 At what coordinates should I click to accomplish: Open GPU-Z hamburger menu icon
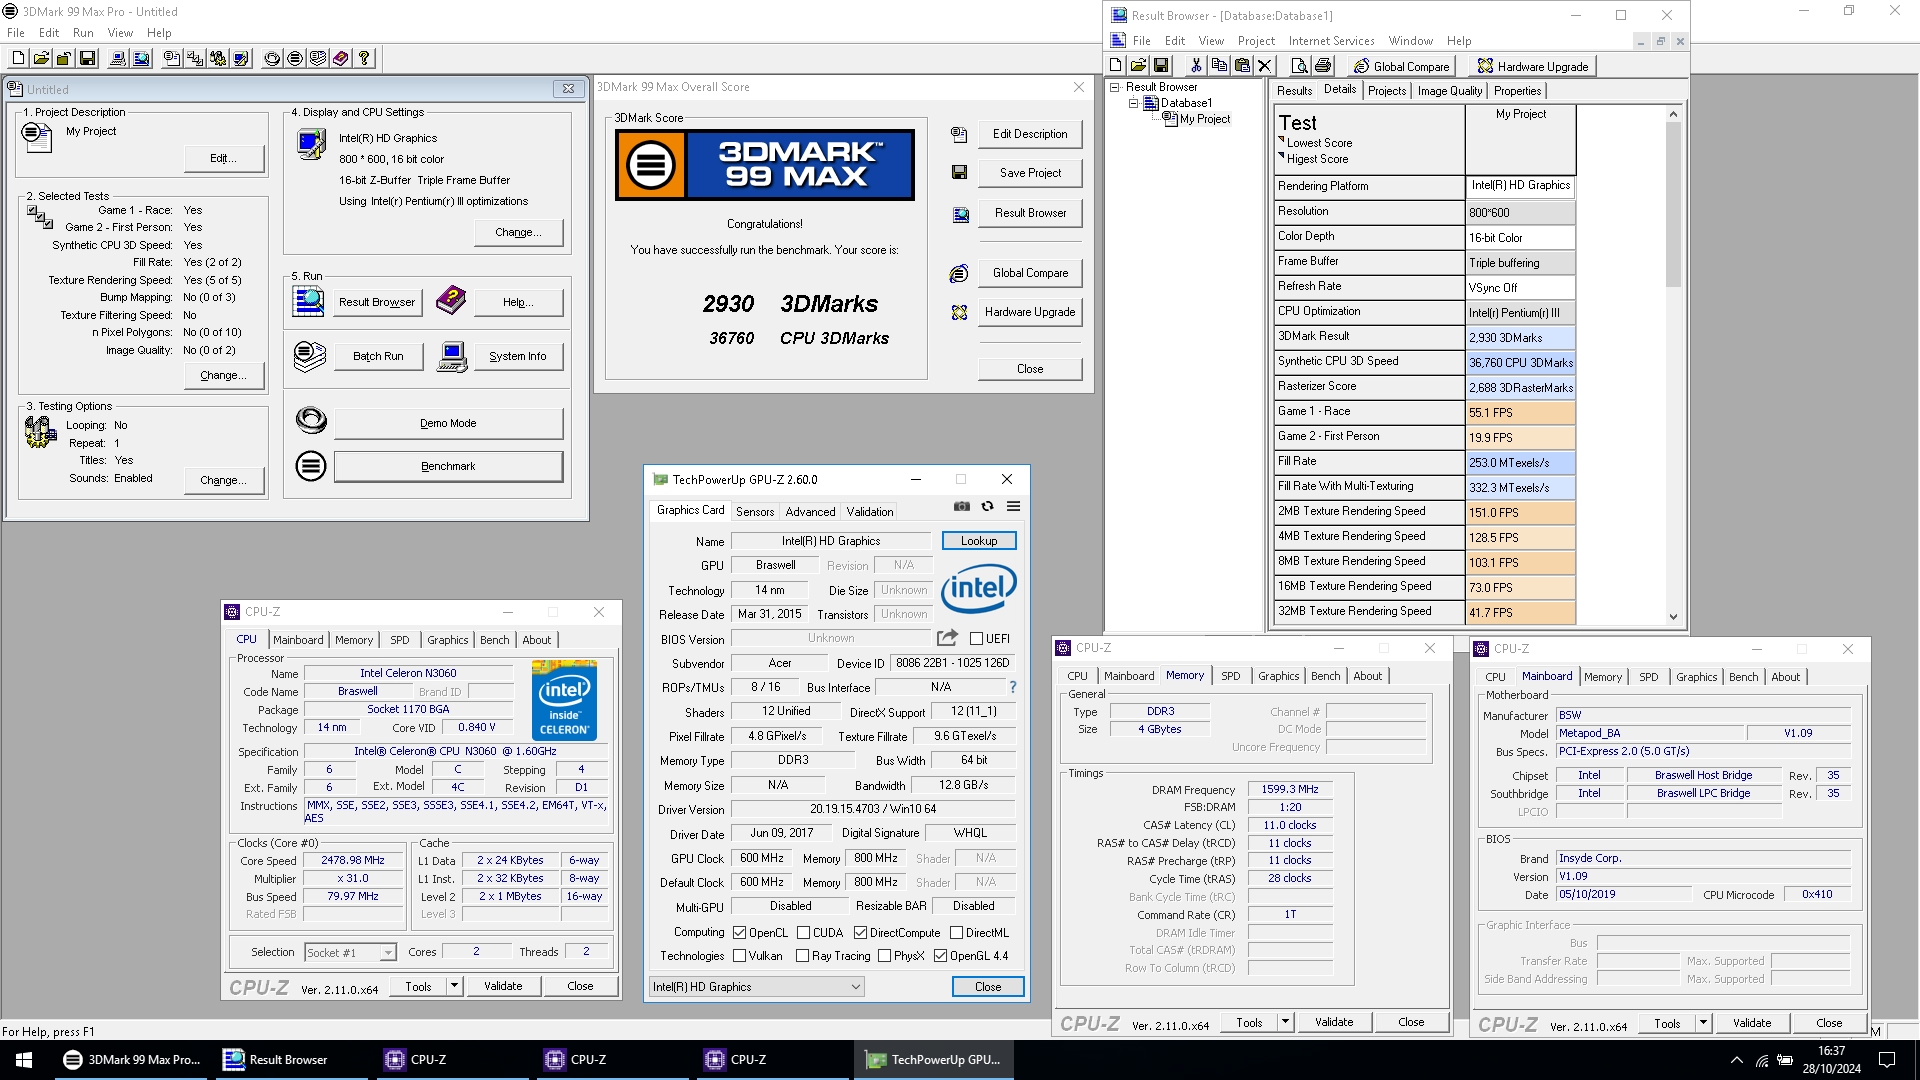[x=1013, y=507]
